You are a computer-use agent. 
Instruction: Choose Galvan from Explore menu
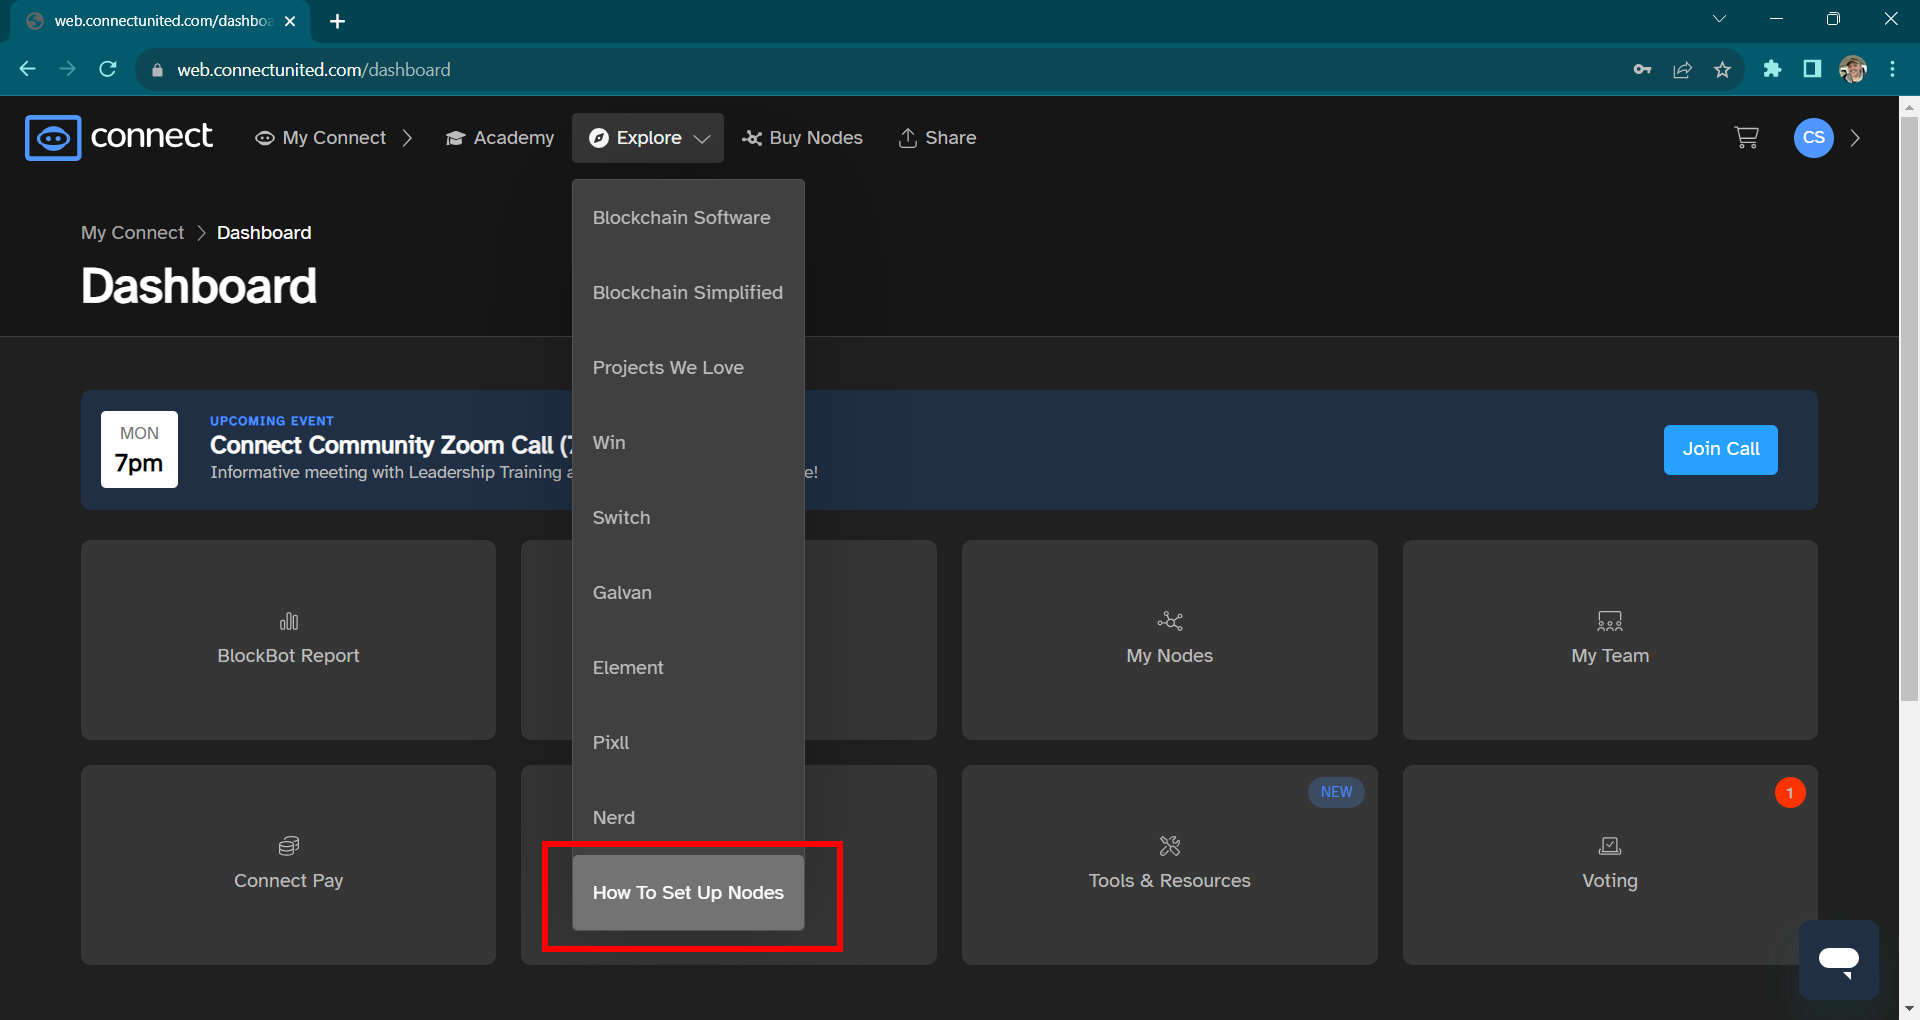point(688,593)
